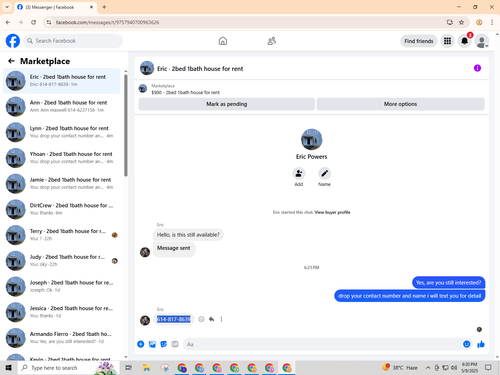Screen dimensions: 500x375
Task: Open the tab search dropdown arrow
Action: (7, 7)
